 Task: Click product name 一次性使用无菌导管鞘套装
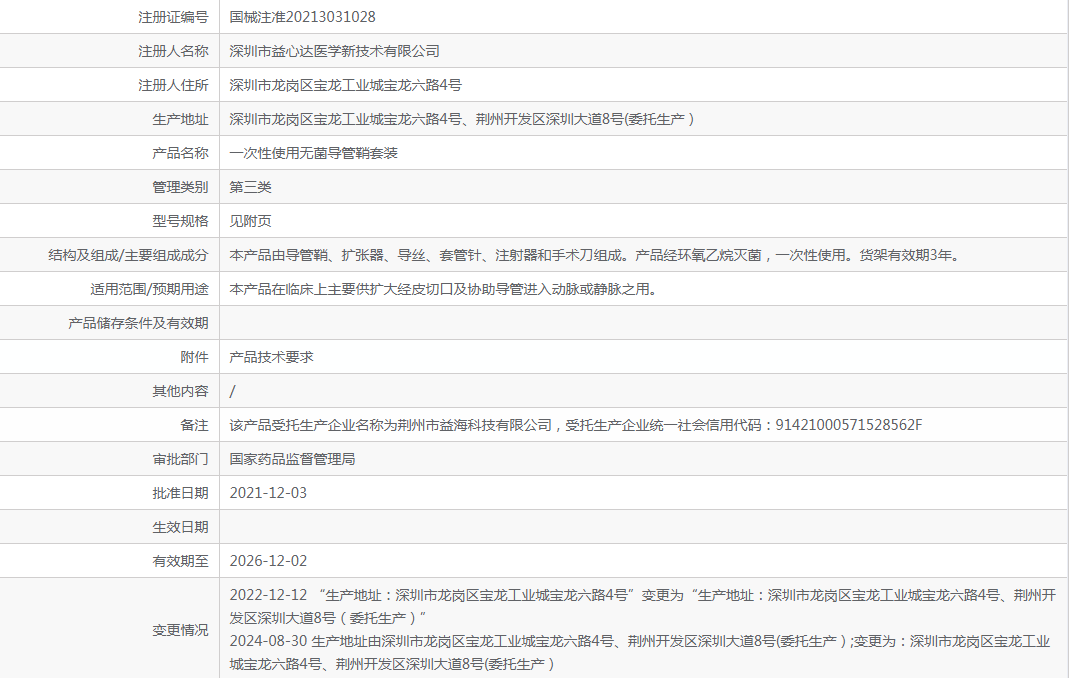(313, 153)
